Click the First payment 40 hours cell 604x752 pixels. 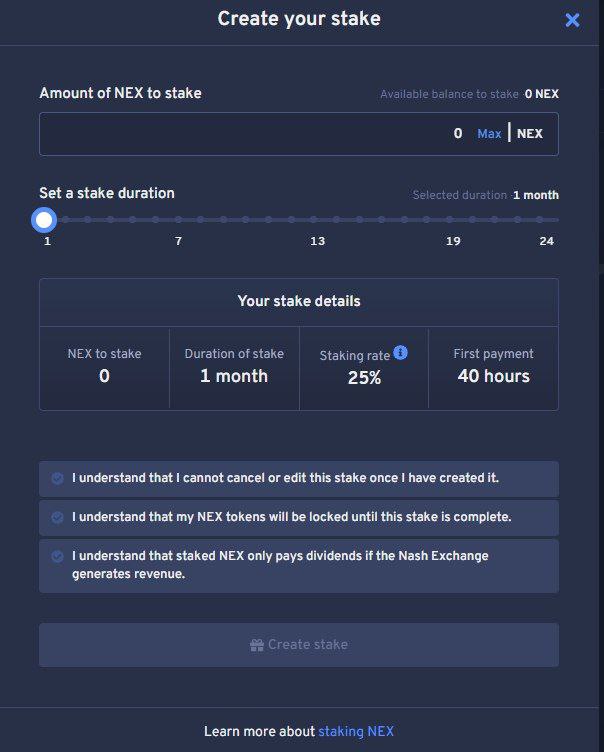(x=494, y=366)
